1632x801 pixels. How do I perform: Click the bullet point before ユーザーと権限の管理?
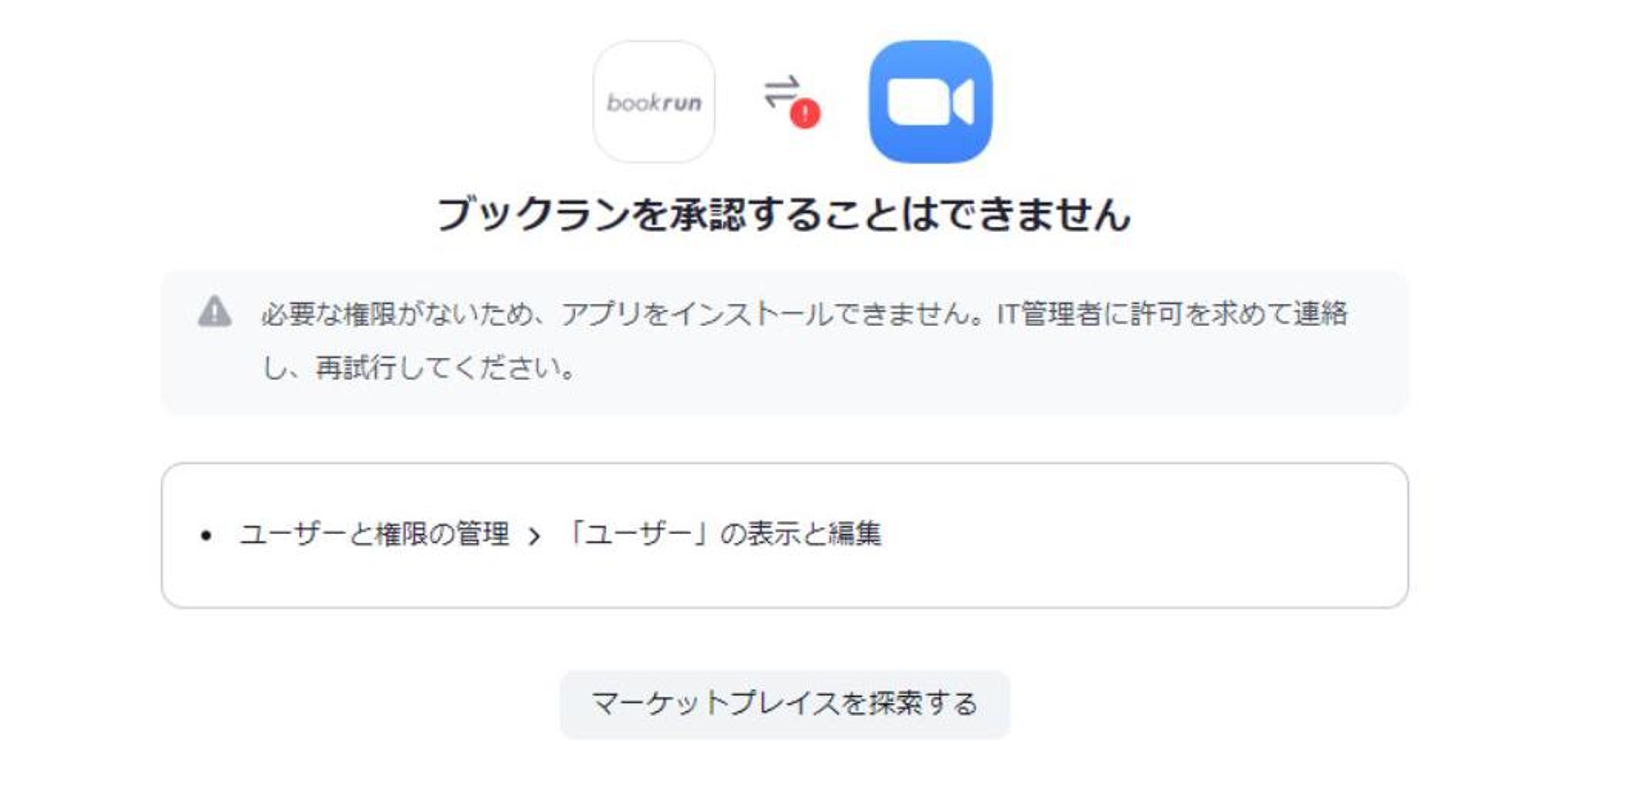point(206,536)
